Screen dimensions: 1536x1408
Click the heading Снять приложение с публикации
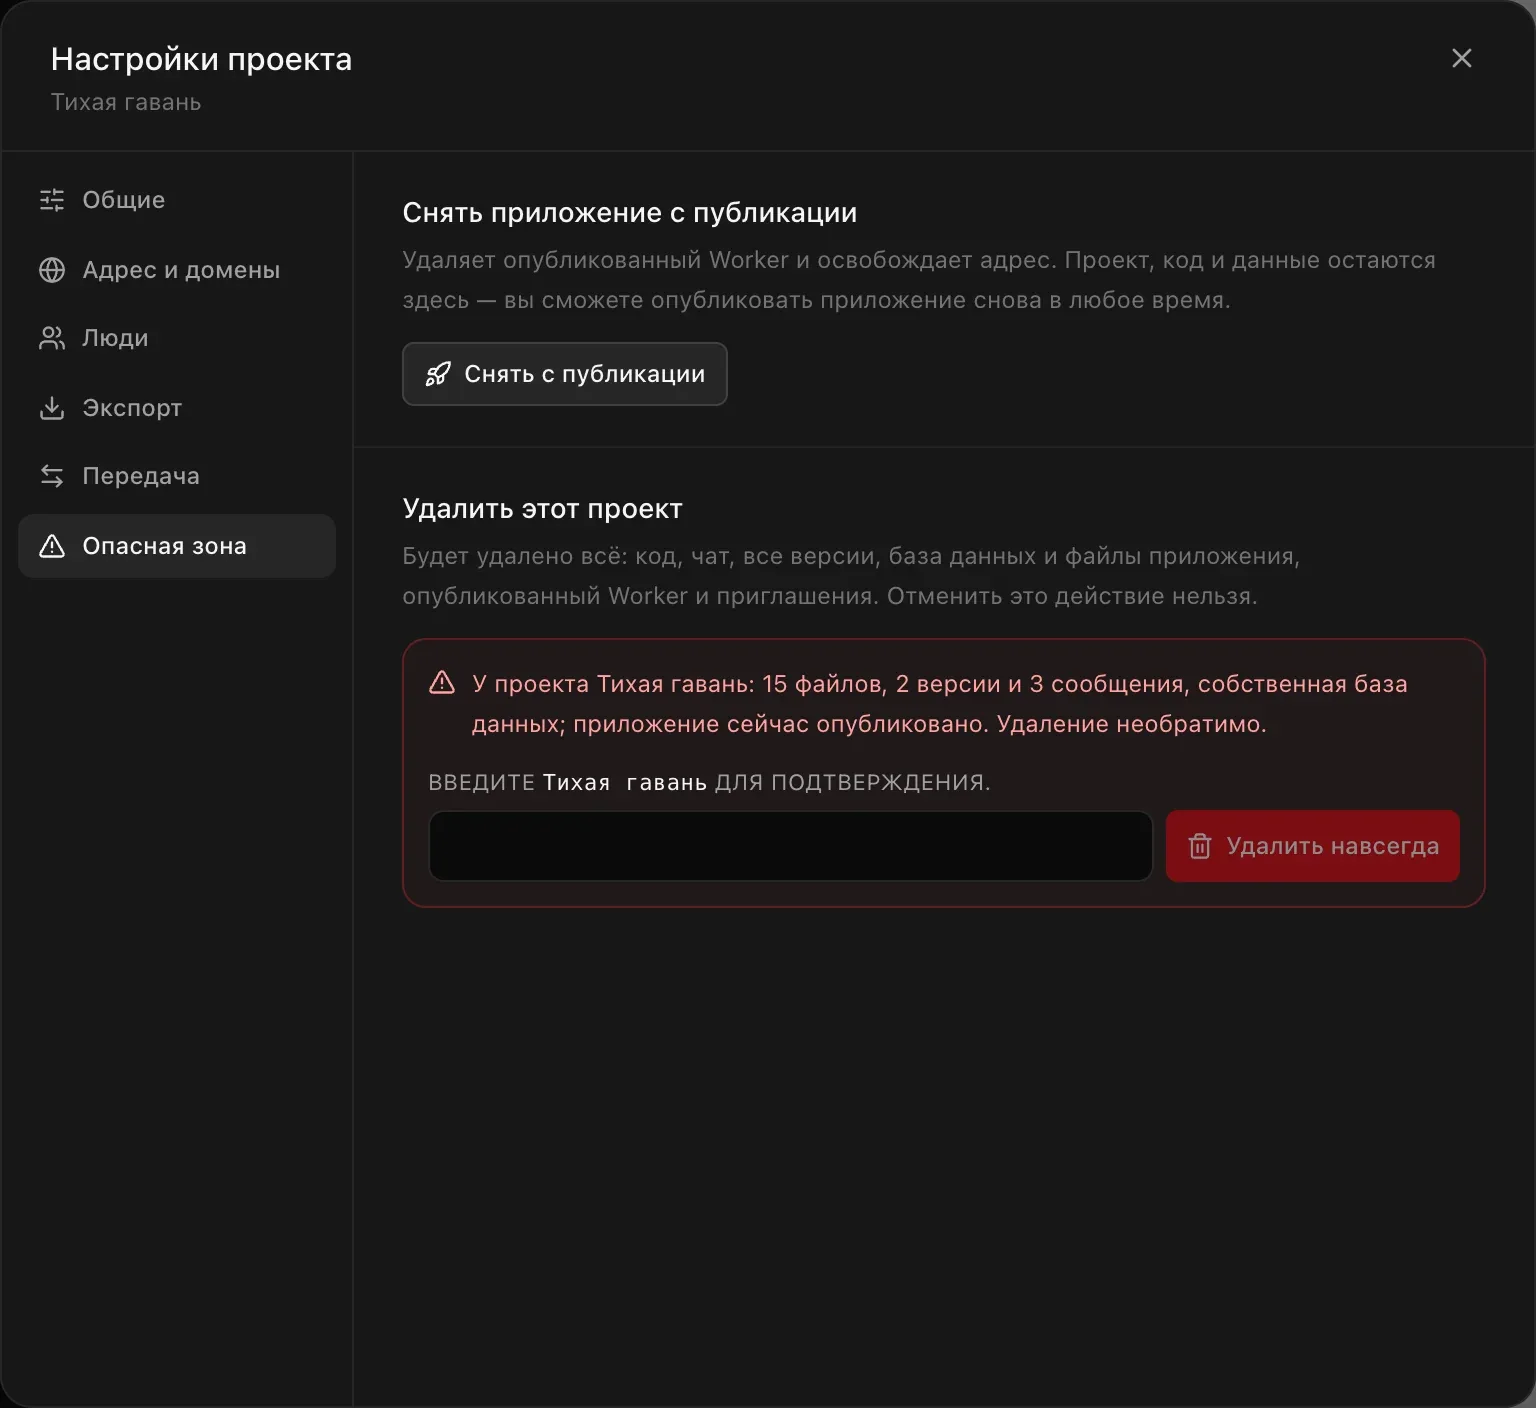tap(630, 213)
